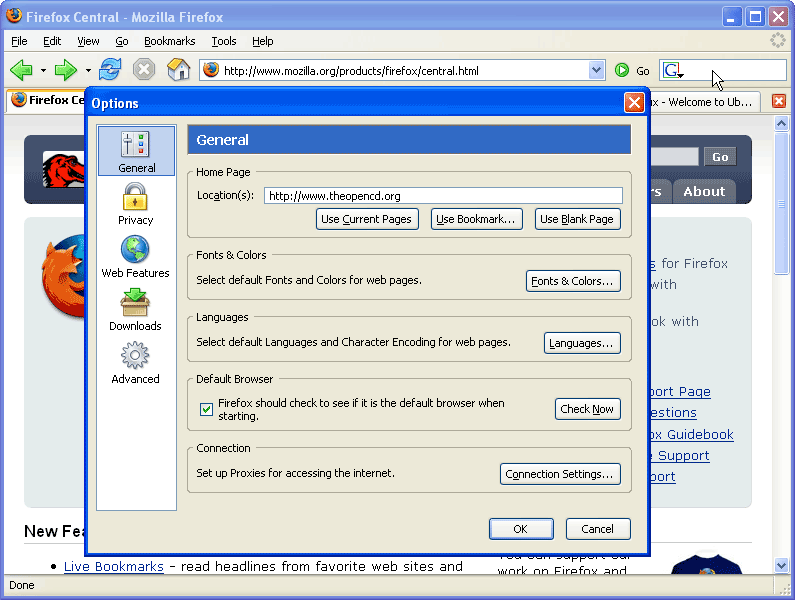Open the Bookmarks menu
Image resolution: width=795 pixels, height=600 pixels.
[169, 41]
